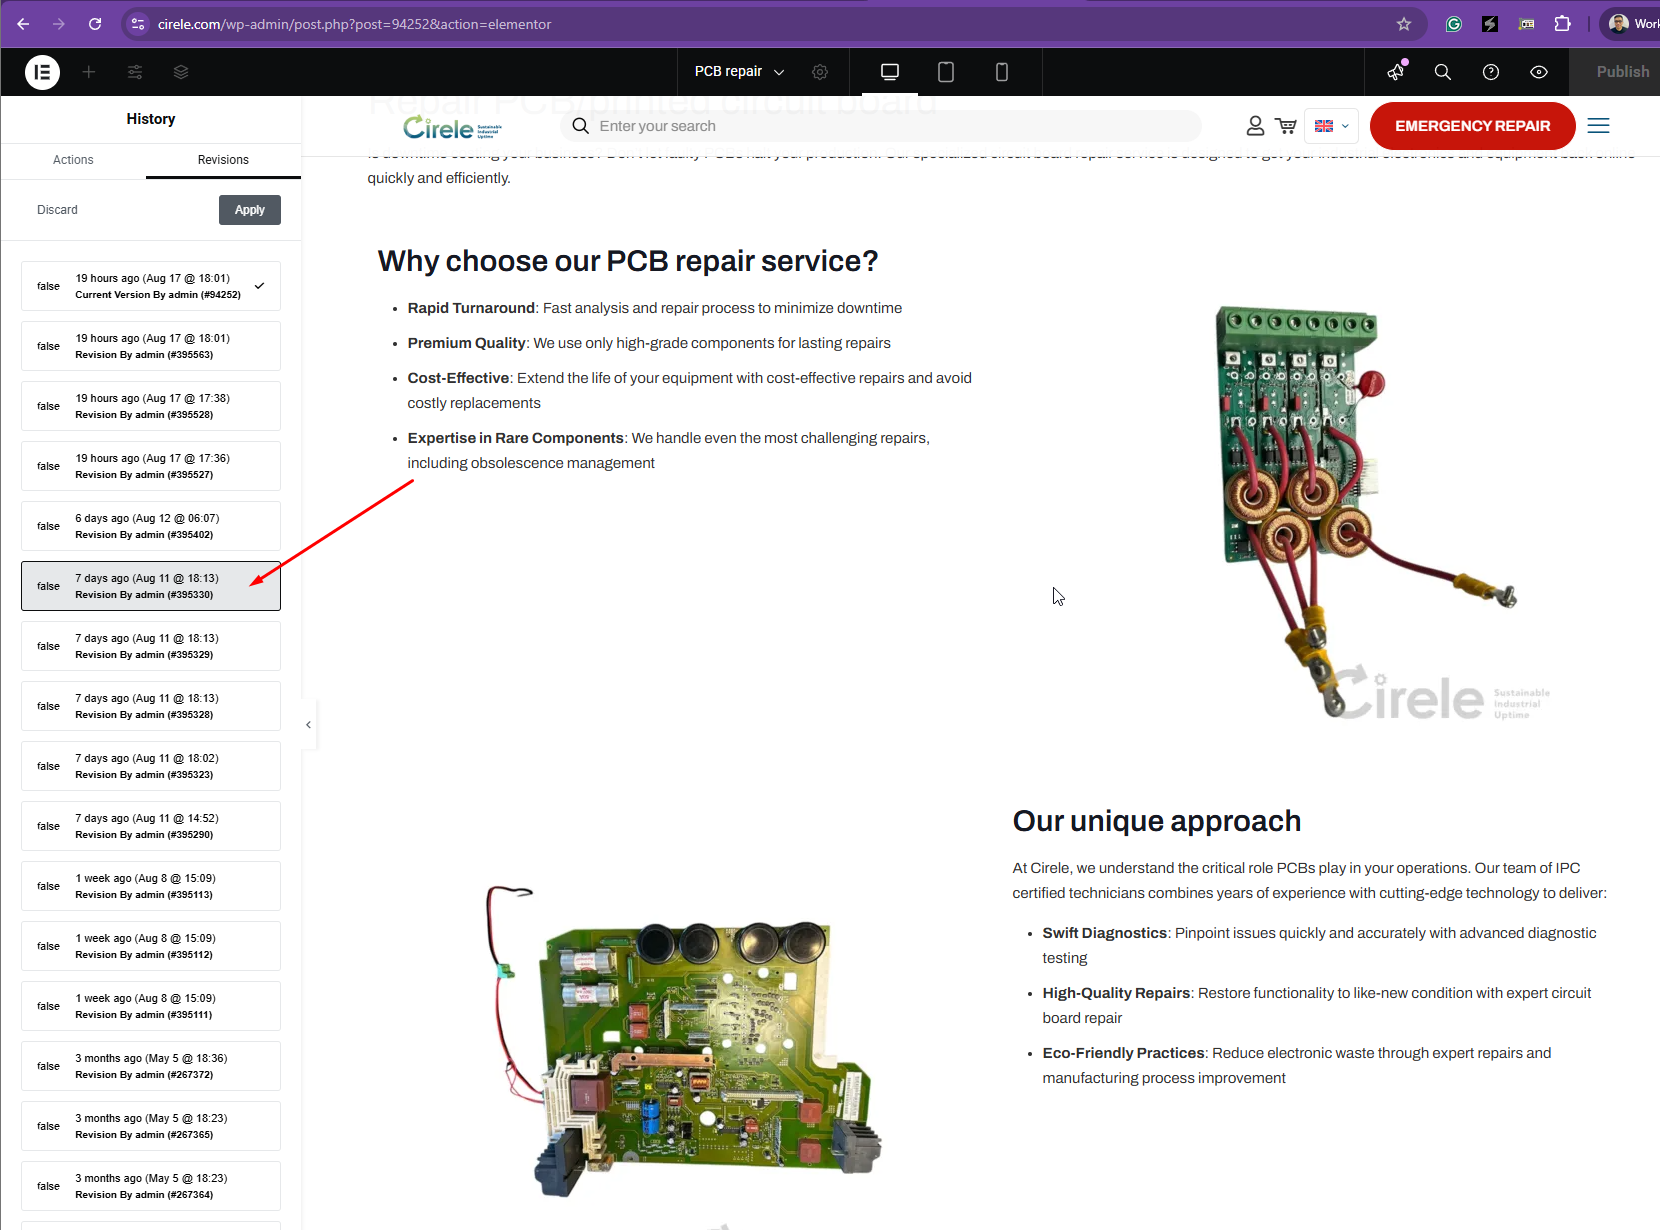Select revision #395290 from 14:52

tap(151, 826)
